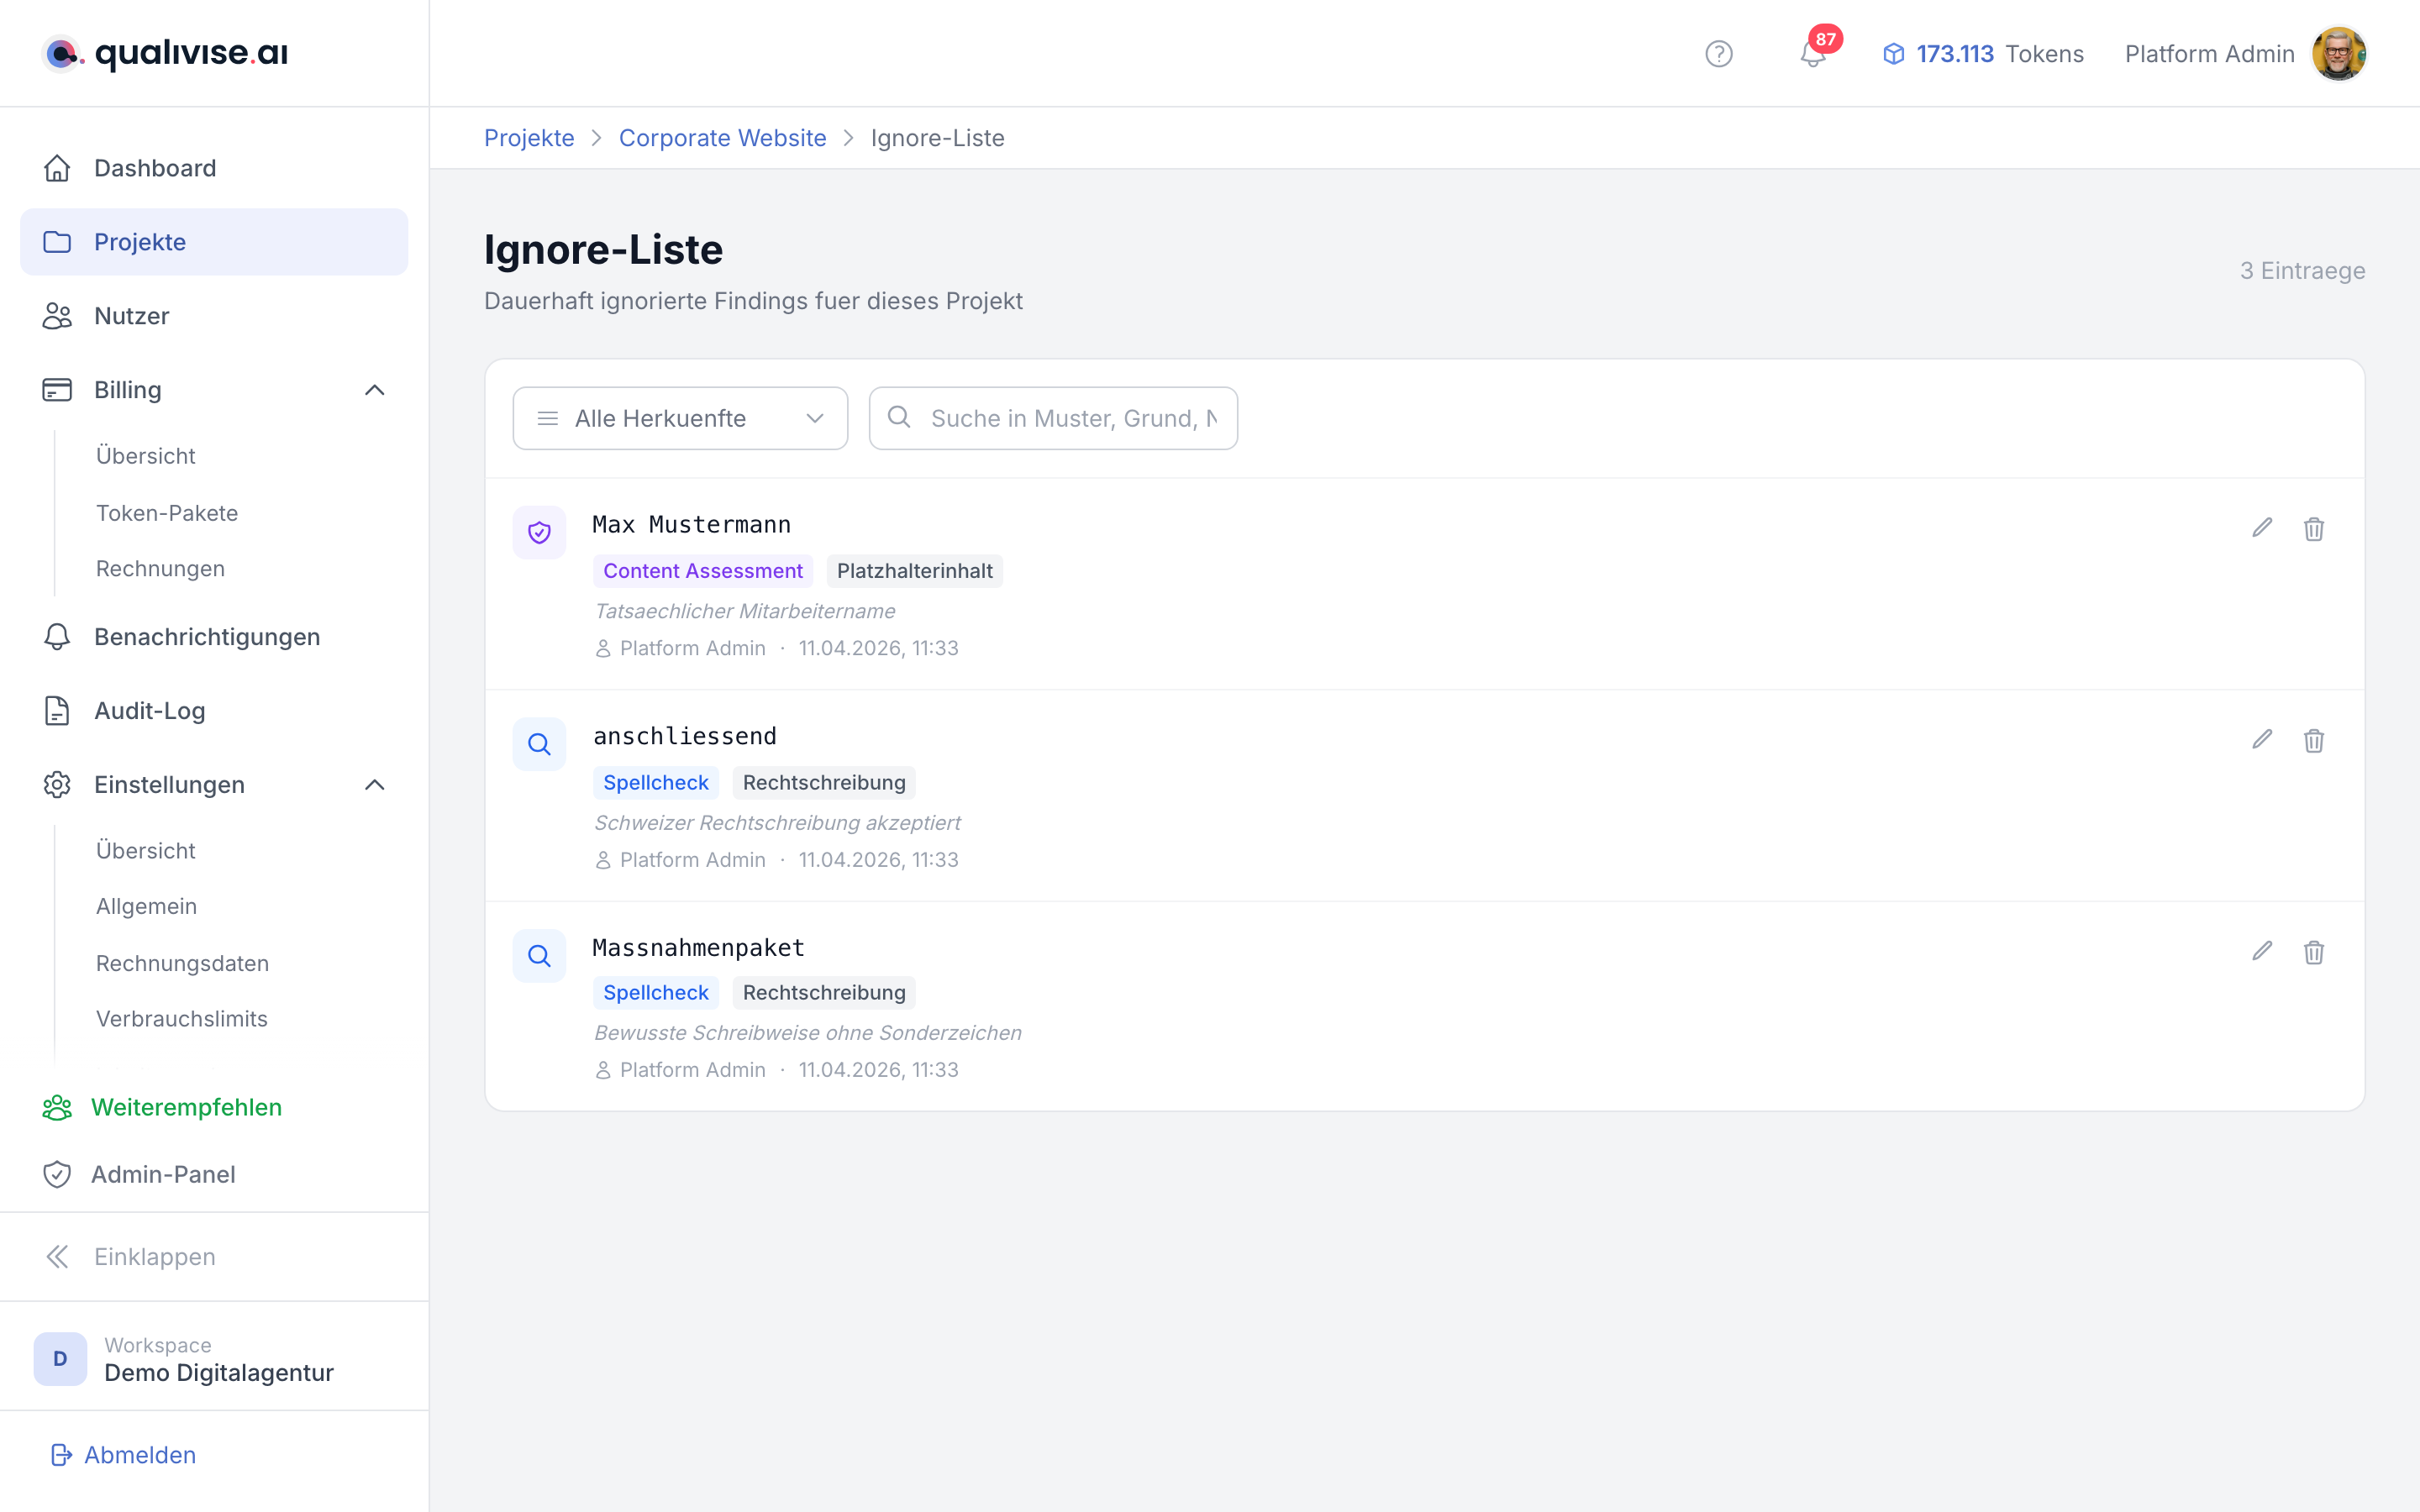The width and height of the screenshot is (2420, 1512).
Task: Click the search field Suche in Muster
Action: tap(1053, 418)
